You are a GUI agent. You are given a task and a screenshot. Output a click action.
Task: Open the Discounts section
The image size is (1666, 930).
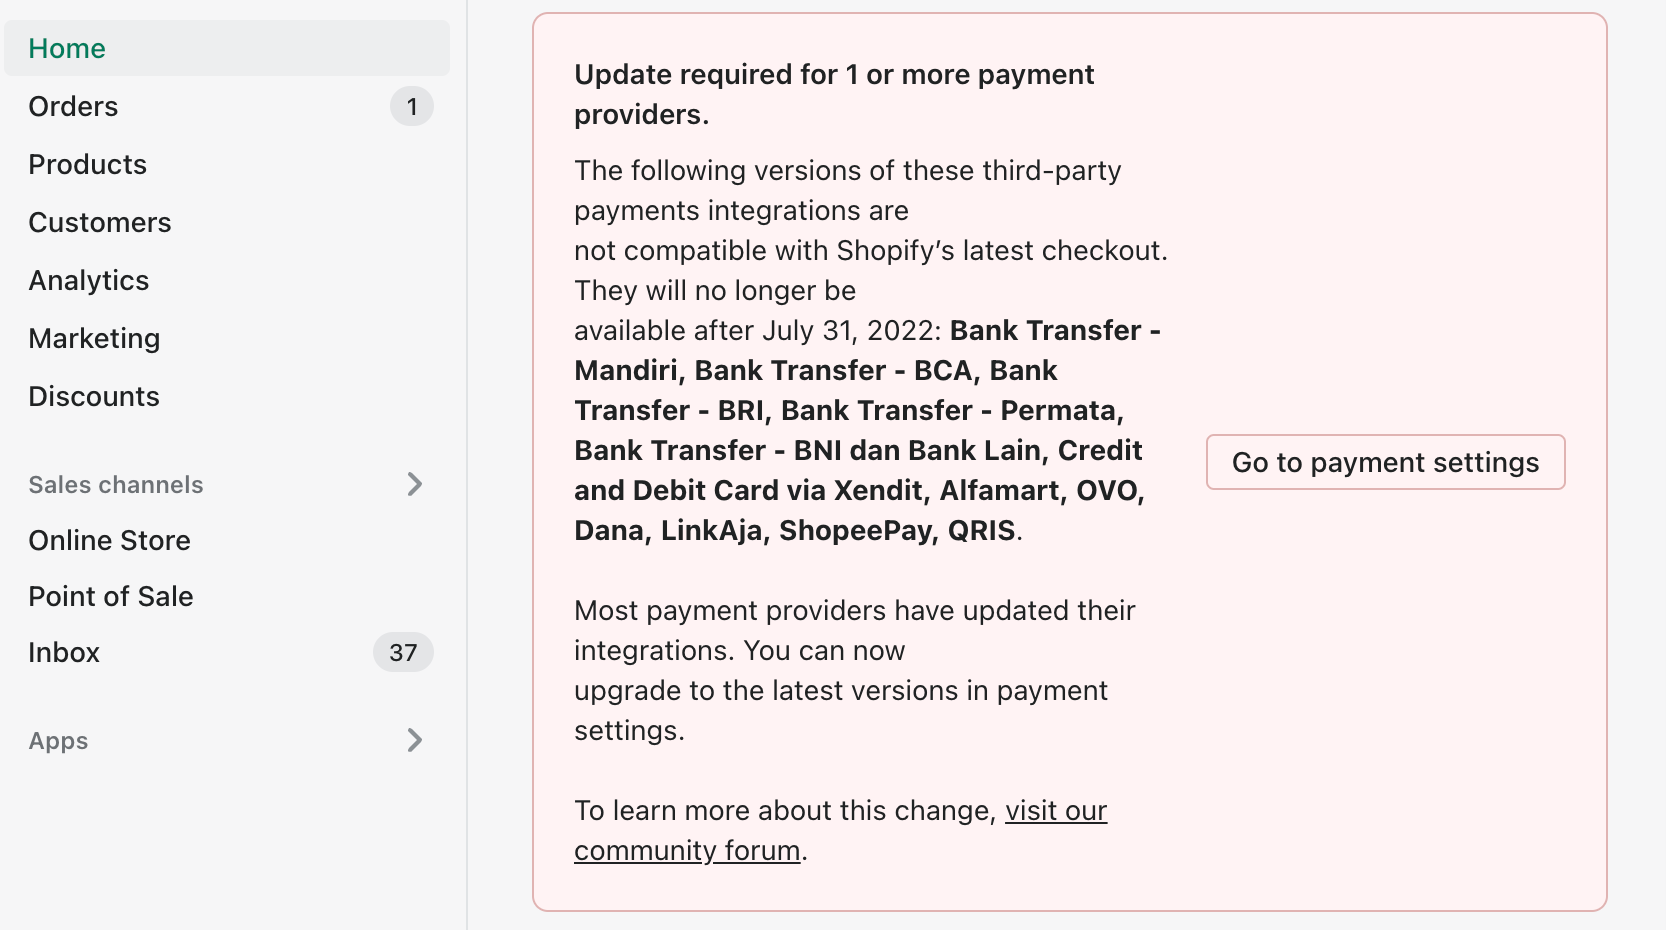click(x=94, y=396)
